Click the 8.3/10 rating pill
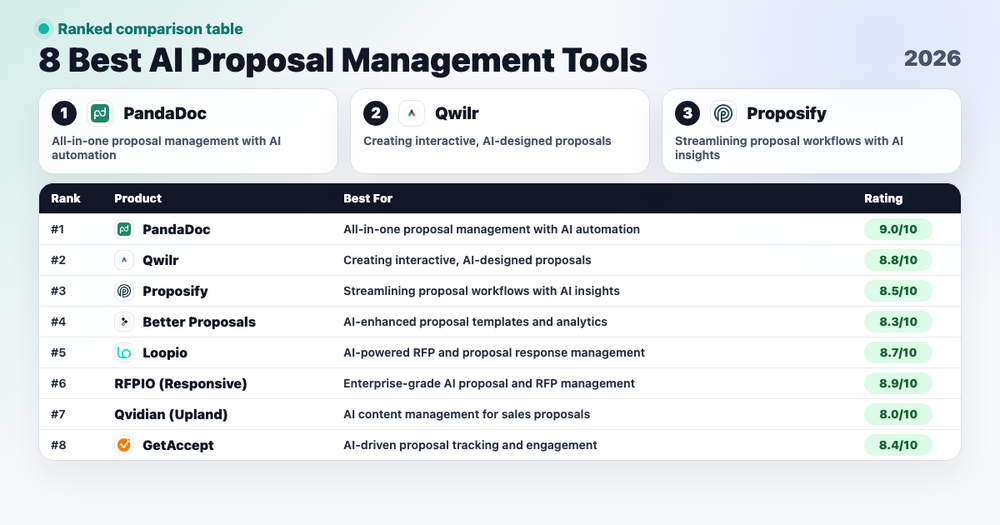This screenshot has height=525, width=1000. point(898,322)
